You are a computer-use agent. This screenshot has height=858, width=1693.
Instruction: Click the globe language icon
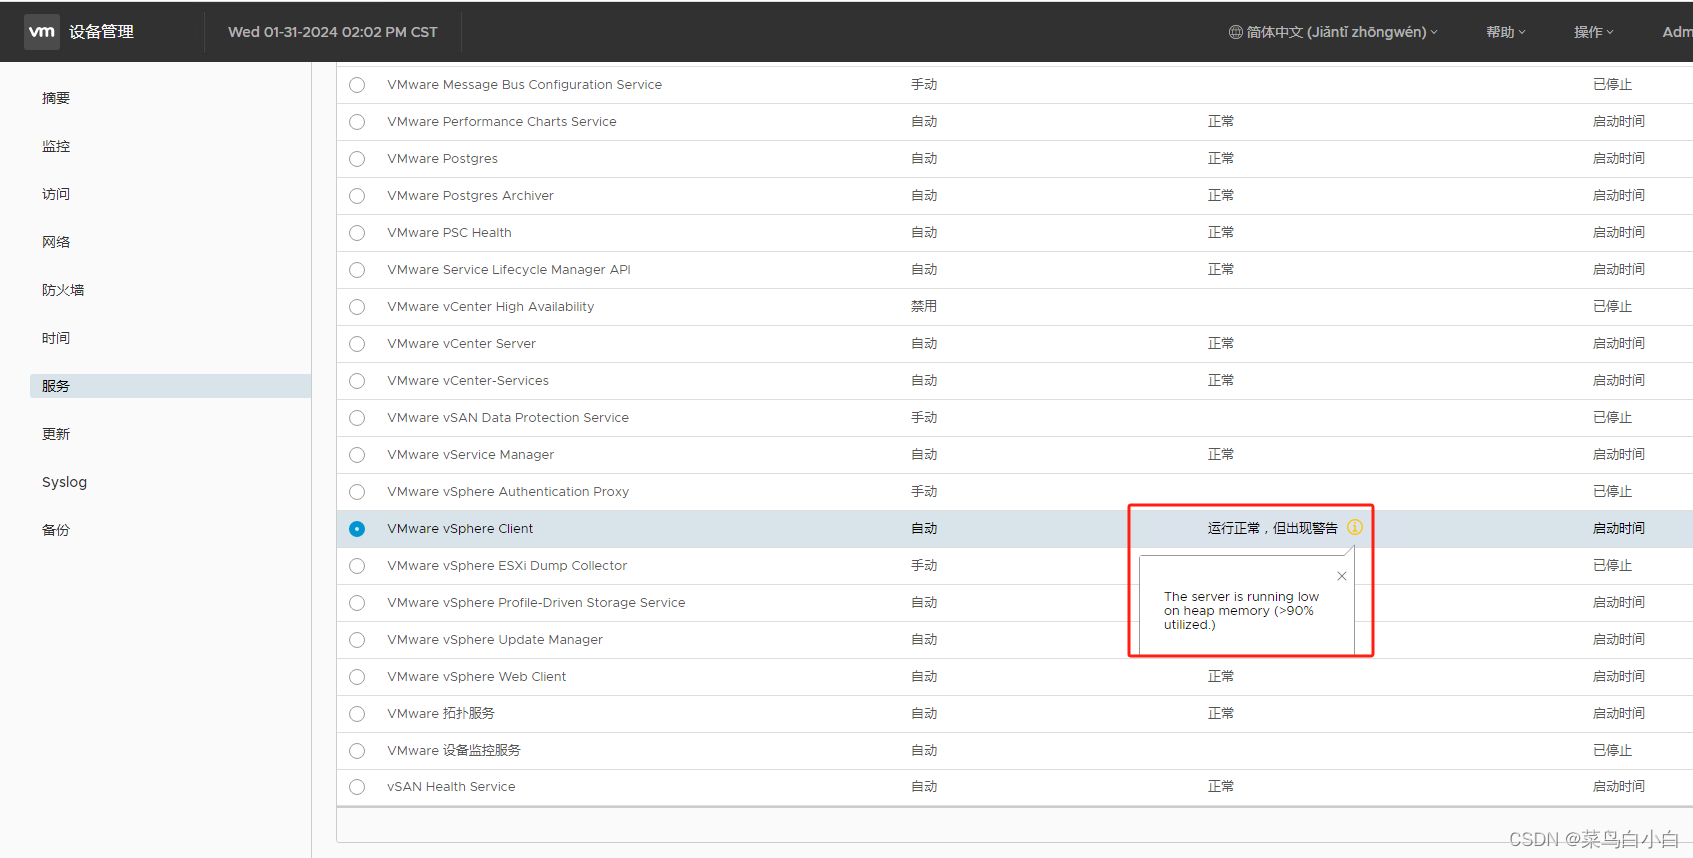[1236, 32]
